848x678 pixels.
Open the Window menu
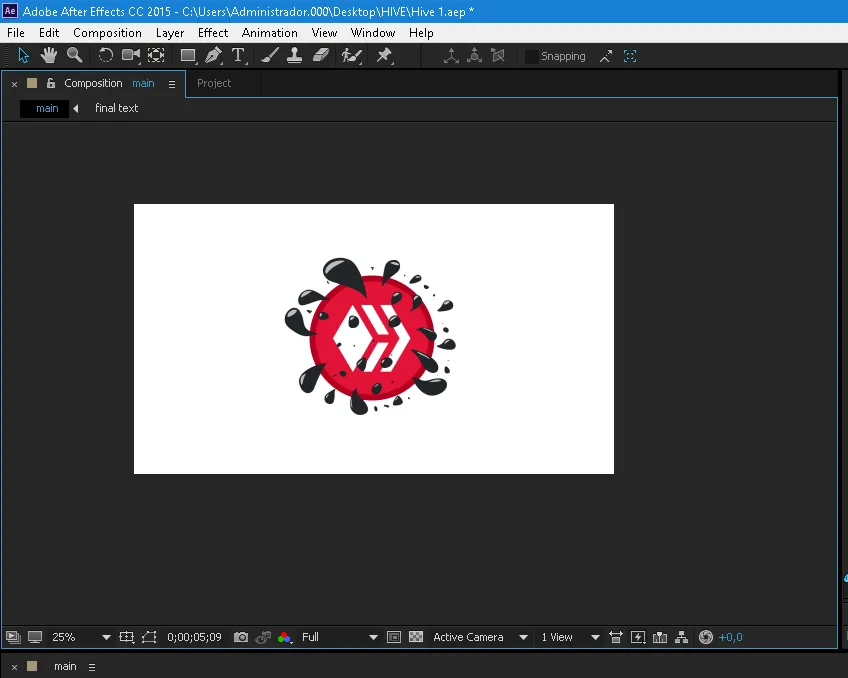(373, 33)
